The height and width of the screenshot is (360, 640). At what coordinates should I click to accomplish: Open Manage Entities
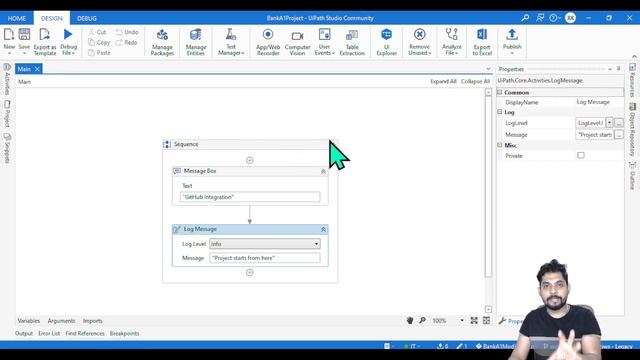(x=196, y=42)
